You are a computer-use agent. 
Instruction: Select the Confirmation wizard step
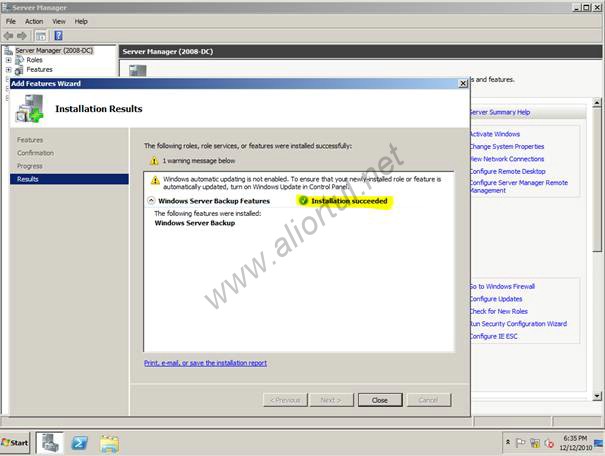pyautogui.click(x=35, y=153)
